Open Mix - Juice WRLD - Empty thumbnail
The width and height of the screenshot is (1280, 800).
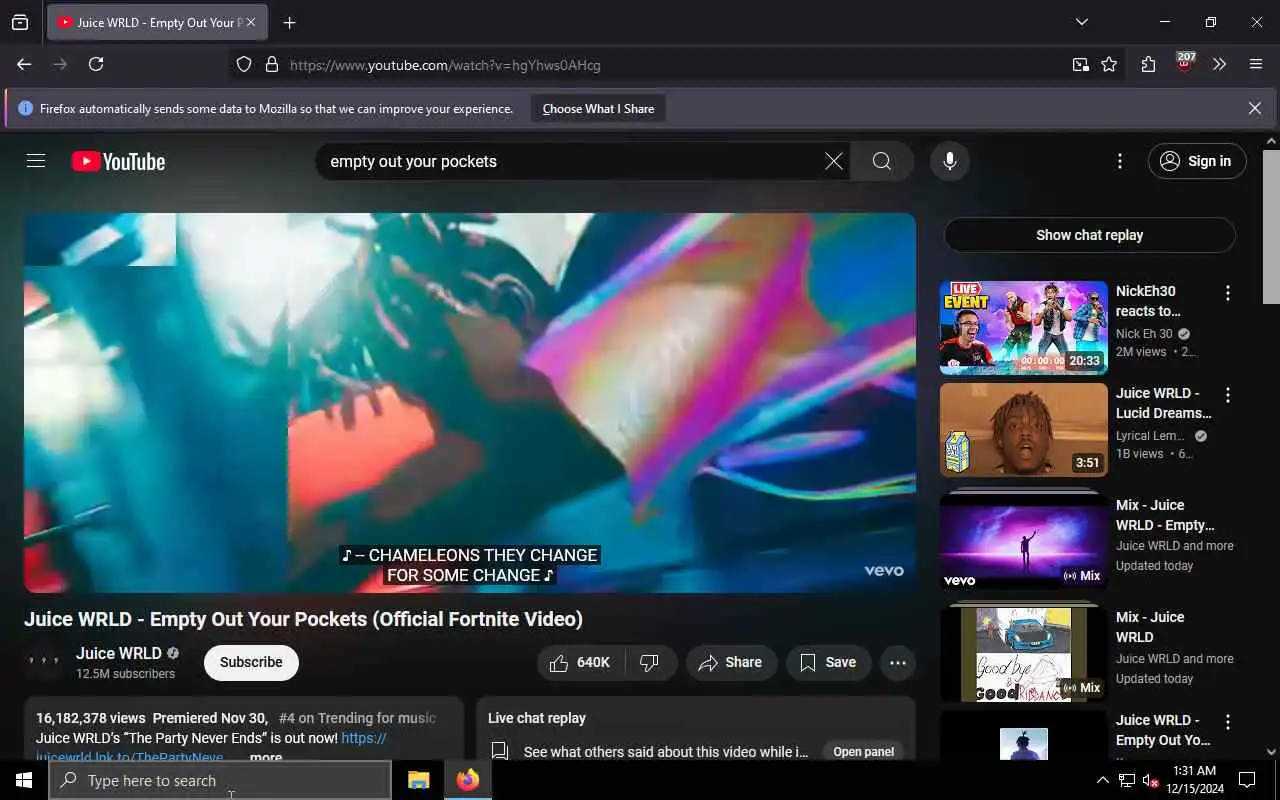pyautogui.click(x=1023, y=540)
